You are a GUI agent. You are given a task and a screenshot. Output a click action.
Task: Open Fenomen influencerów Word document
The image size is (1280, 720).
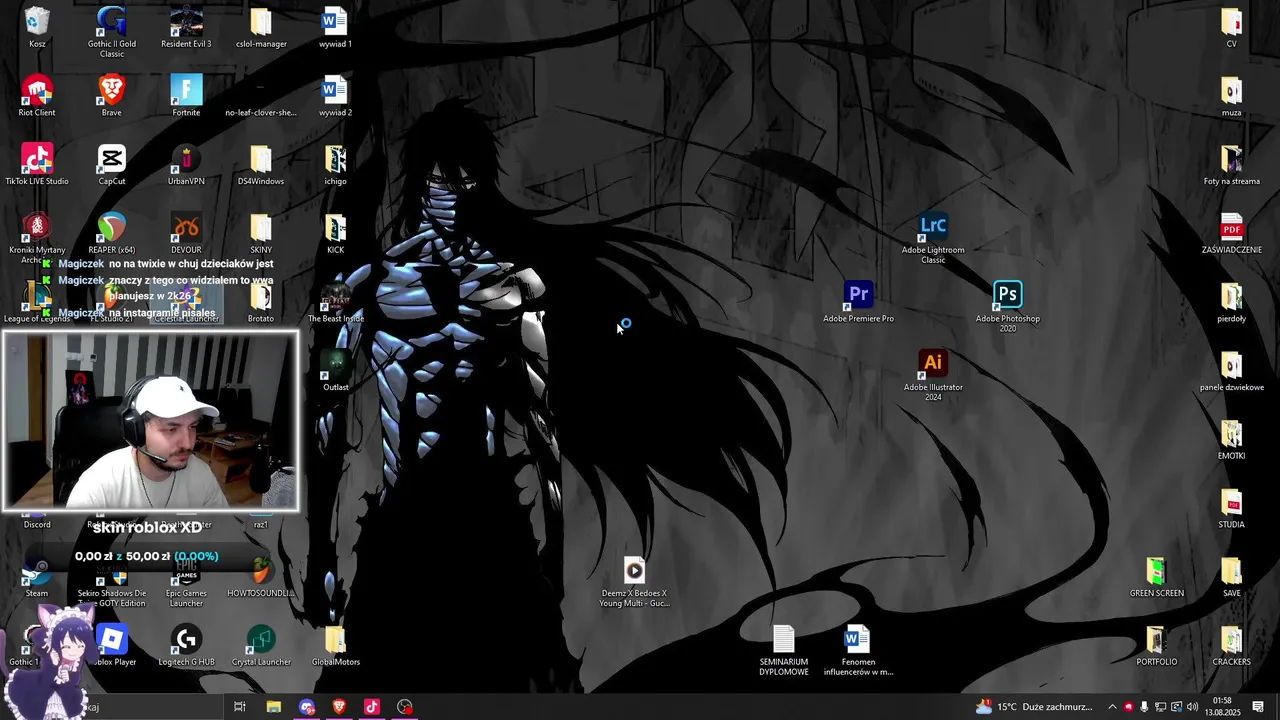click(858, 651)
